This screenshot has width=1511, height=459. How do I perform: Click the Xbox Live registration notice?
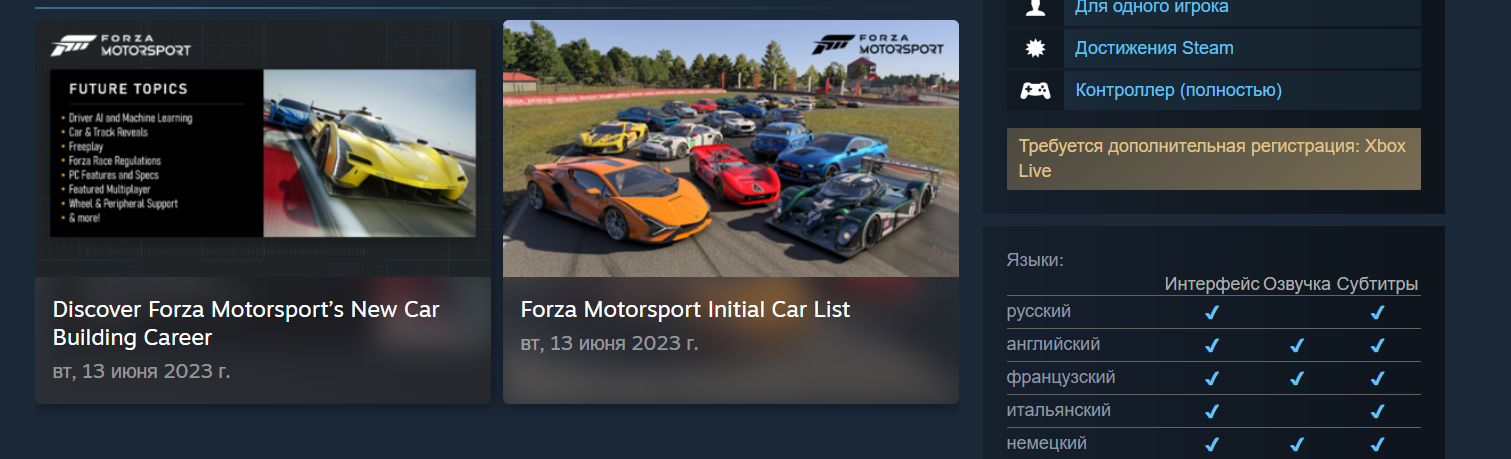click(1213, 158)
